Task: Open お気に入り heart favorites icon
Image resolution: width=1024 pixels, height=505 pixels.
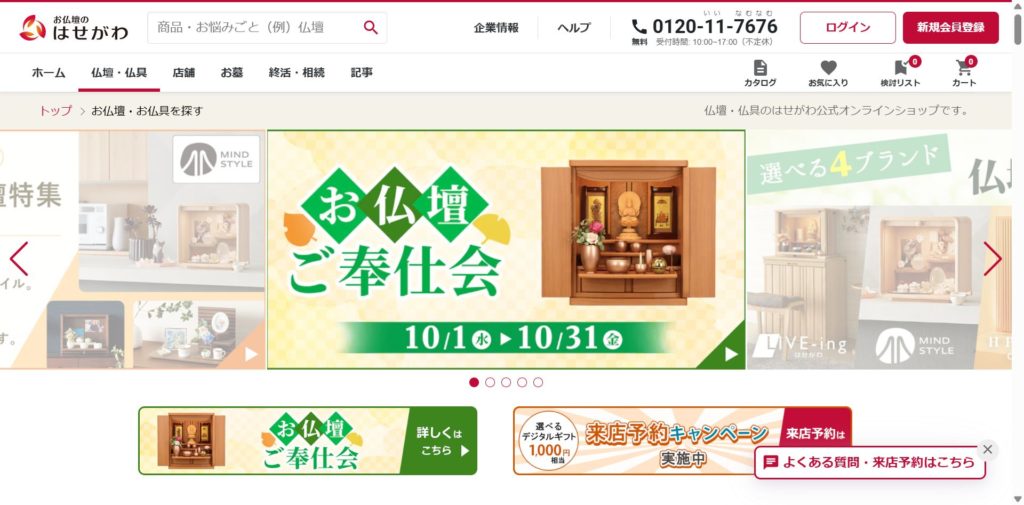Action: click(x=828, y=73)
